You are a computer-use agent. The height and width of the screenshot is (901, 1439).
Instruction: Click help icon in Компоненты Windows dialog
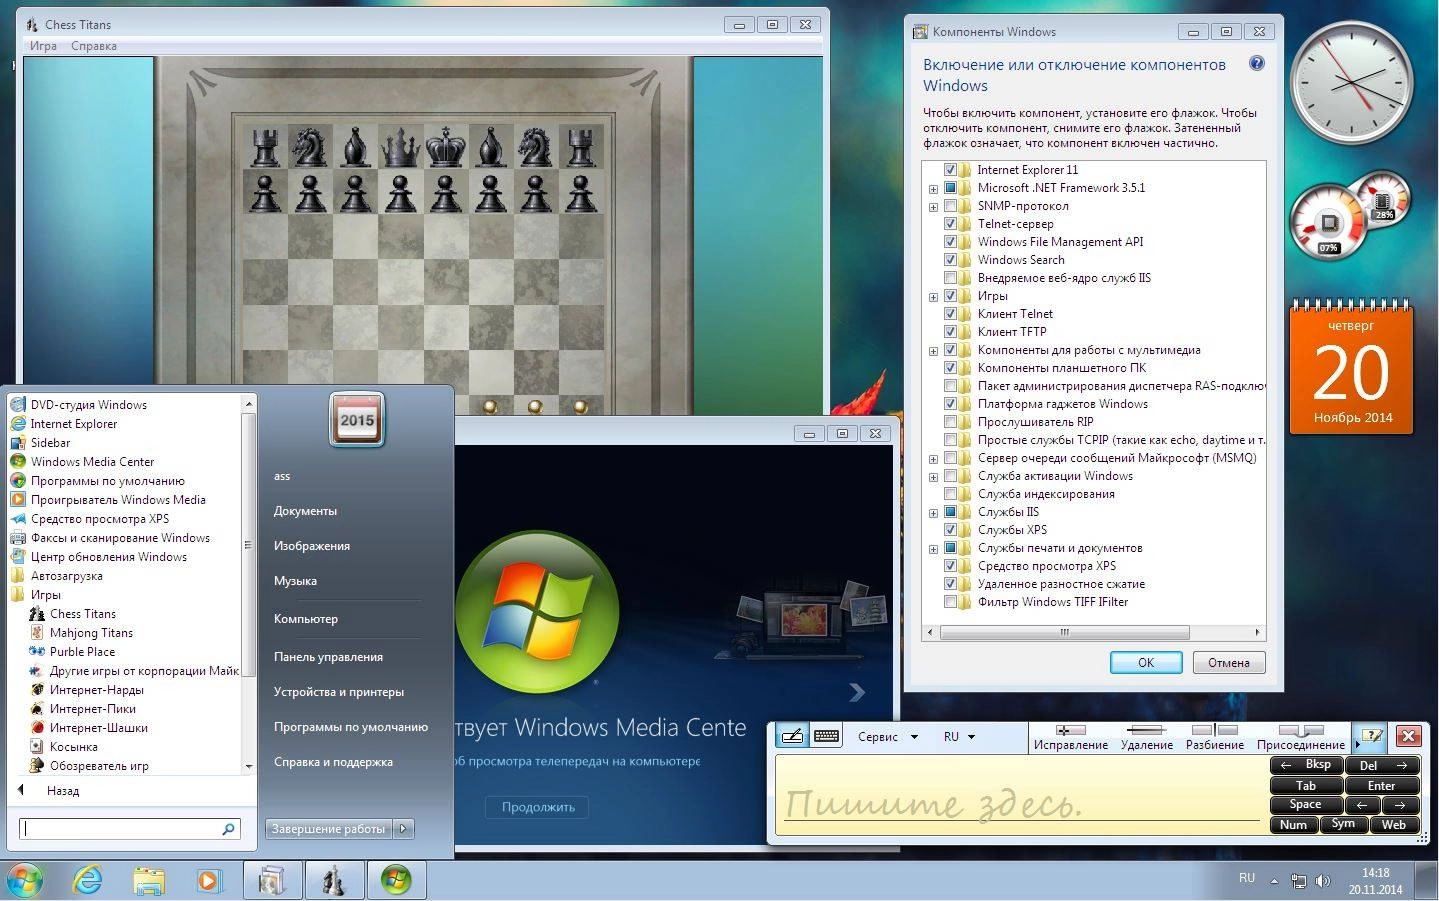click(x=1257, y=63)
